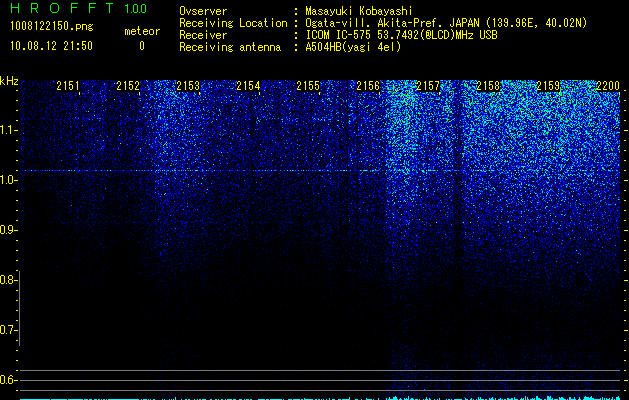Image resolution: width=629 pixels, height=400 pixels.
Task: Click the meteor count value 0
Action: click(142, 46)
